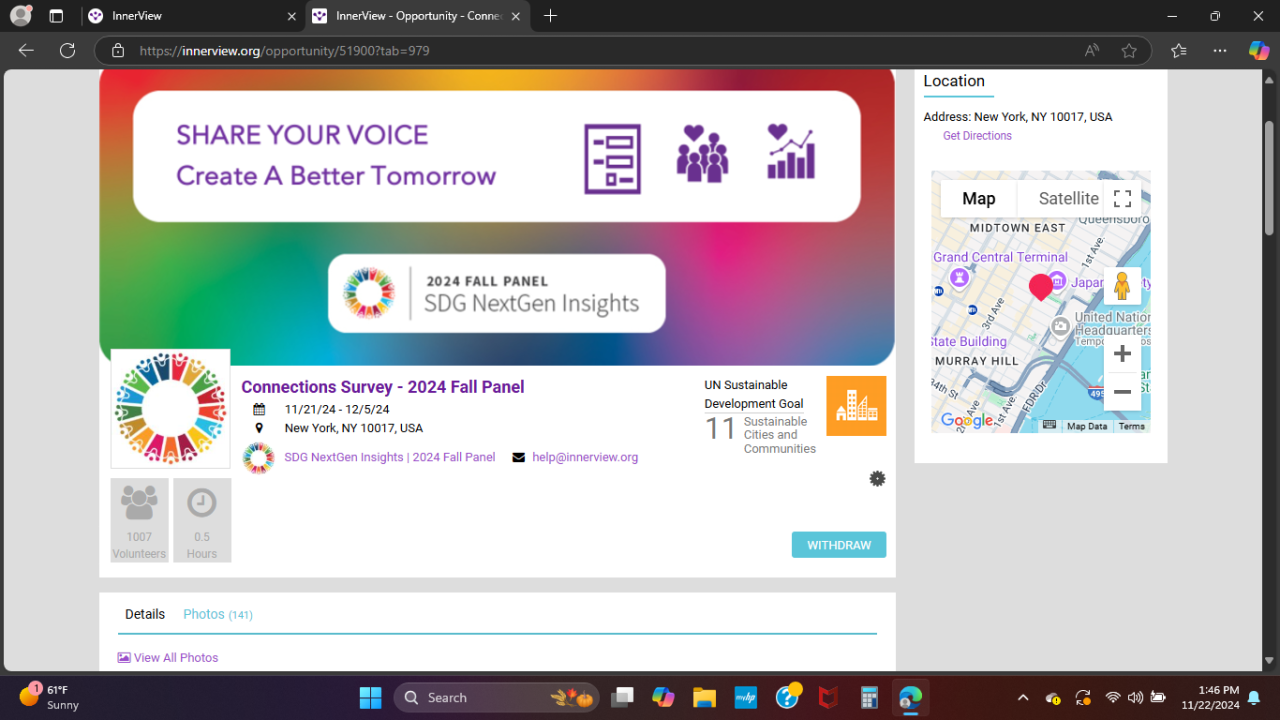Viewport: 1280px width, 720px height.
Task: Close the InnerView Opportunity tab
Action: click(x=517, y=16)
